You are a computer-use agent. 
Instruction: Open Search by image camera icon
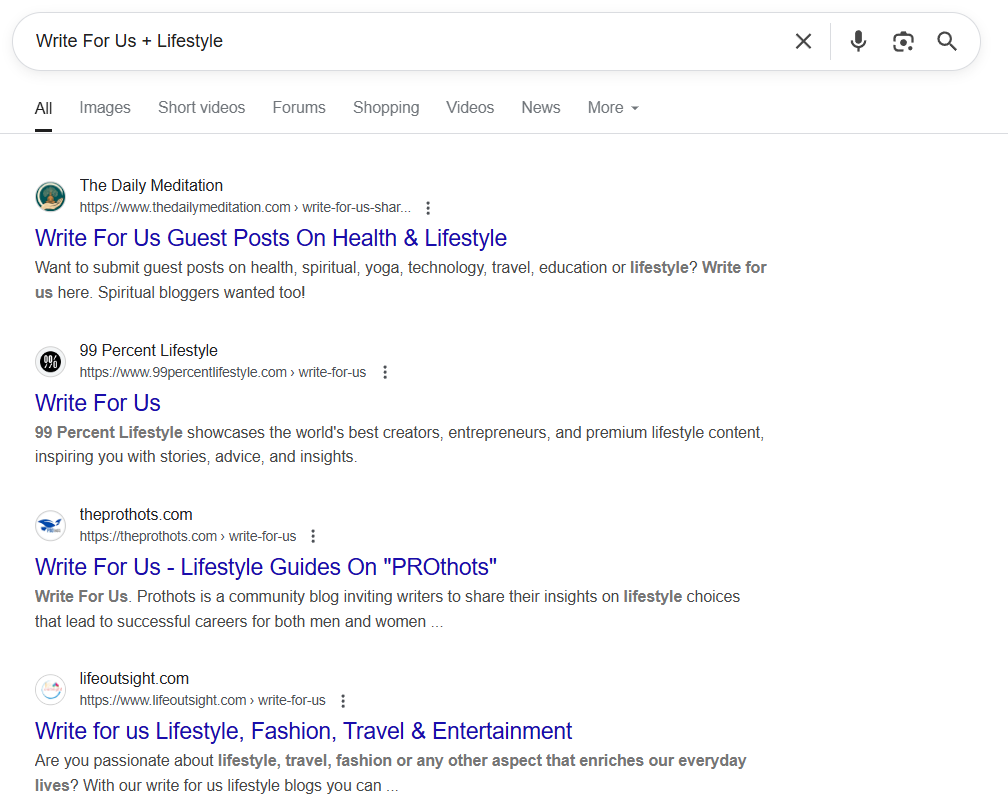pos(903,41)
